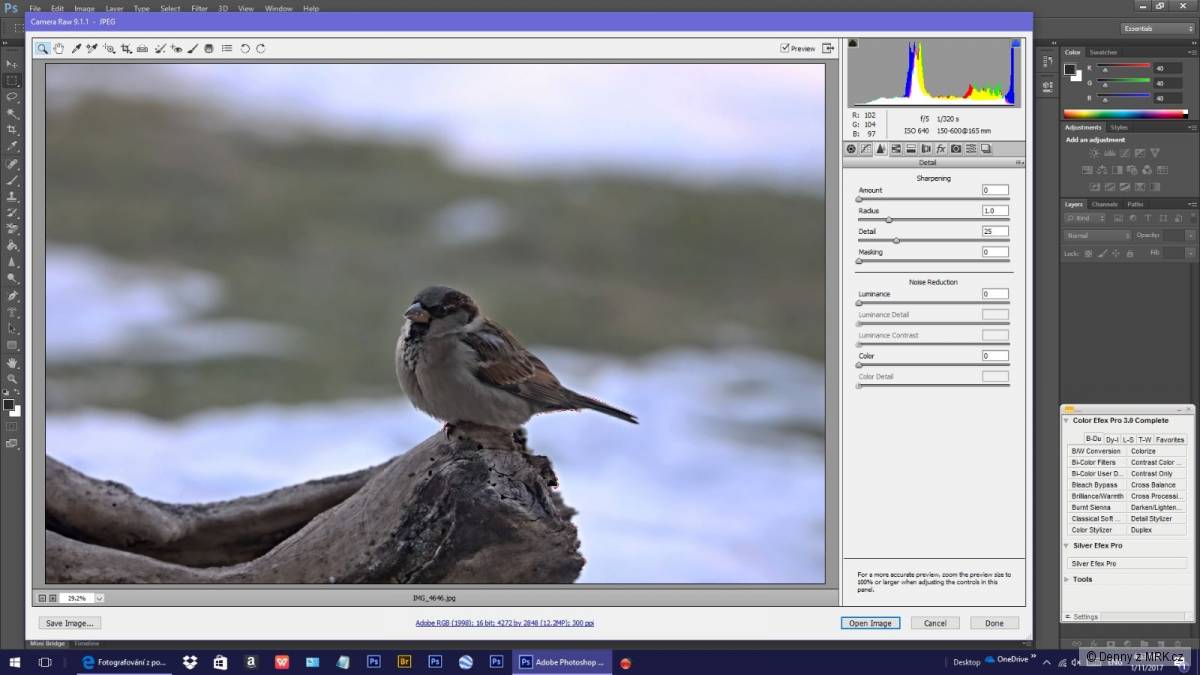Select the Hand tool in Camera Raw toolbar
The width and height of the screenshot is (1200, 675).
[59, 48]
